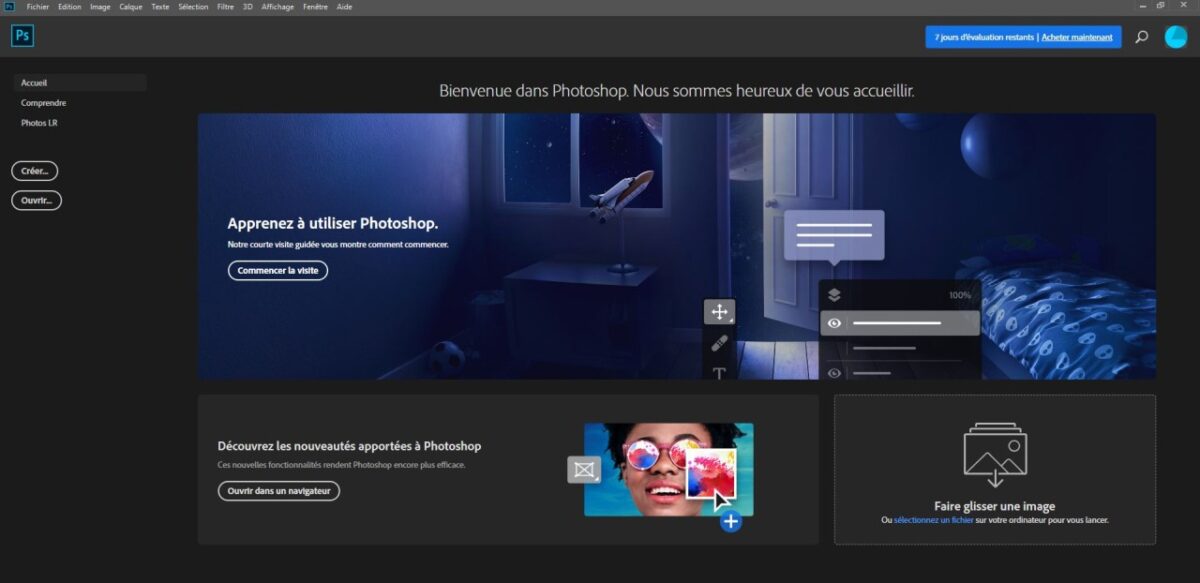The width and height of the screenshot is (1200, 583).
Task: Open the search magnifier icon
Action: tap(1142, 37)
